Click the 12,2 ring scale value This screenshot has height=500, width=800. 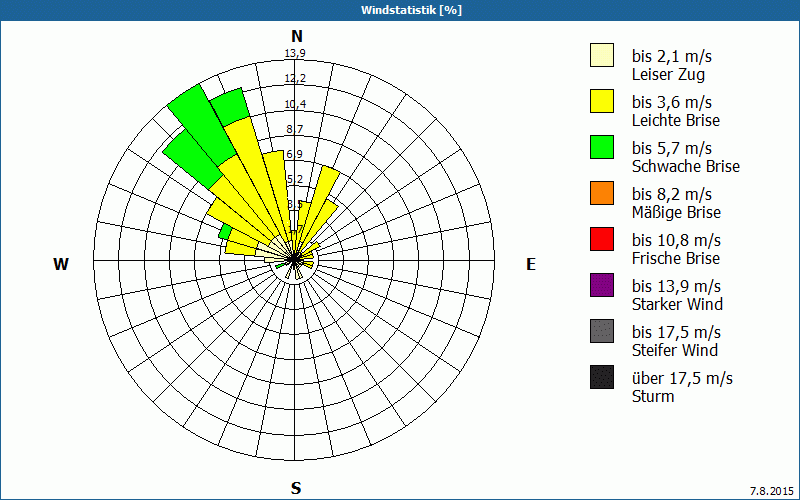click(295, 78)
